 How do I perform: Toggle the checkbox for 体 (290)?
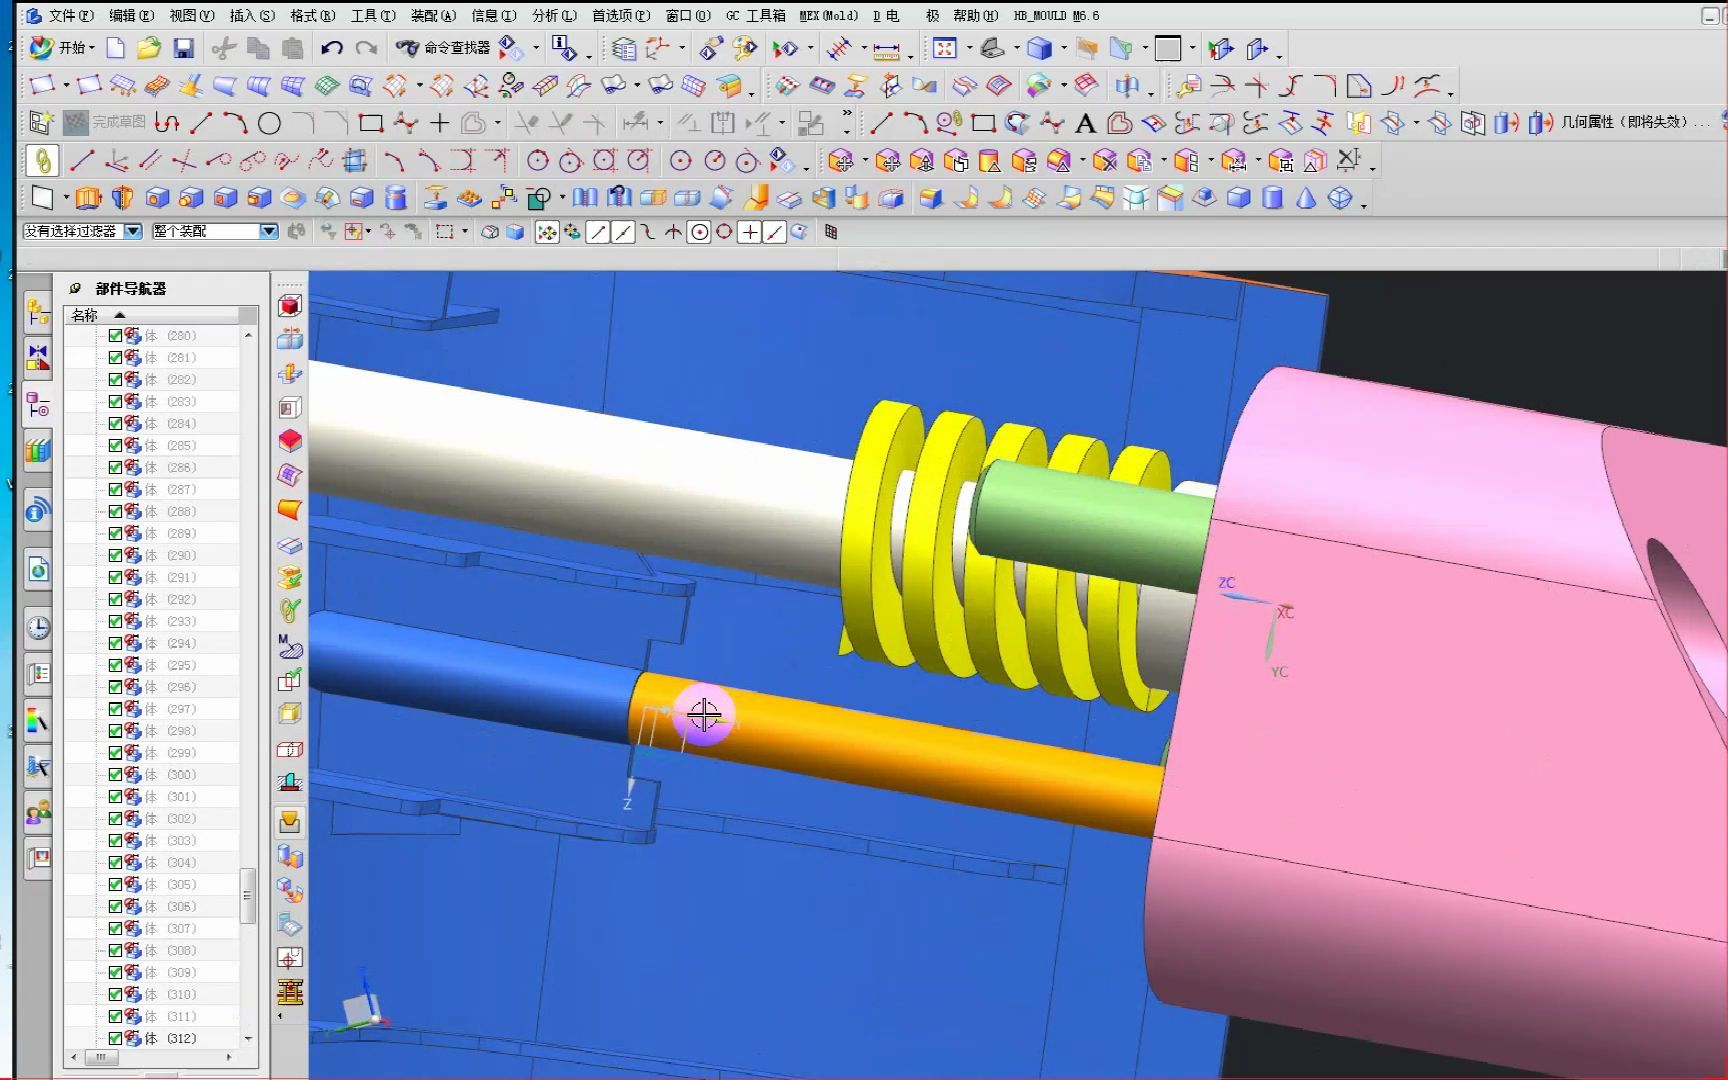pyautogui.click(x=115, y=556)
